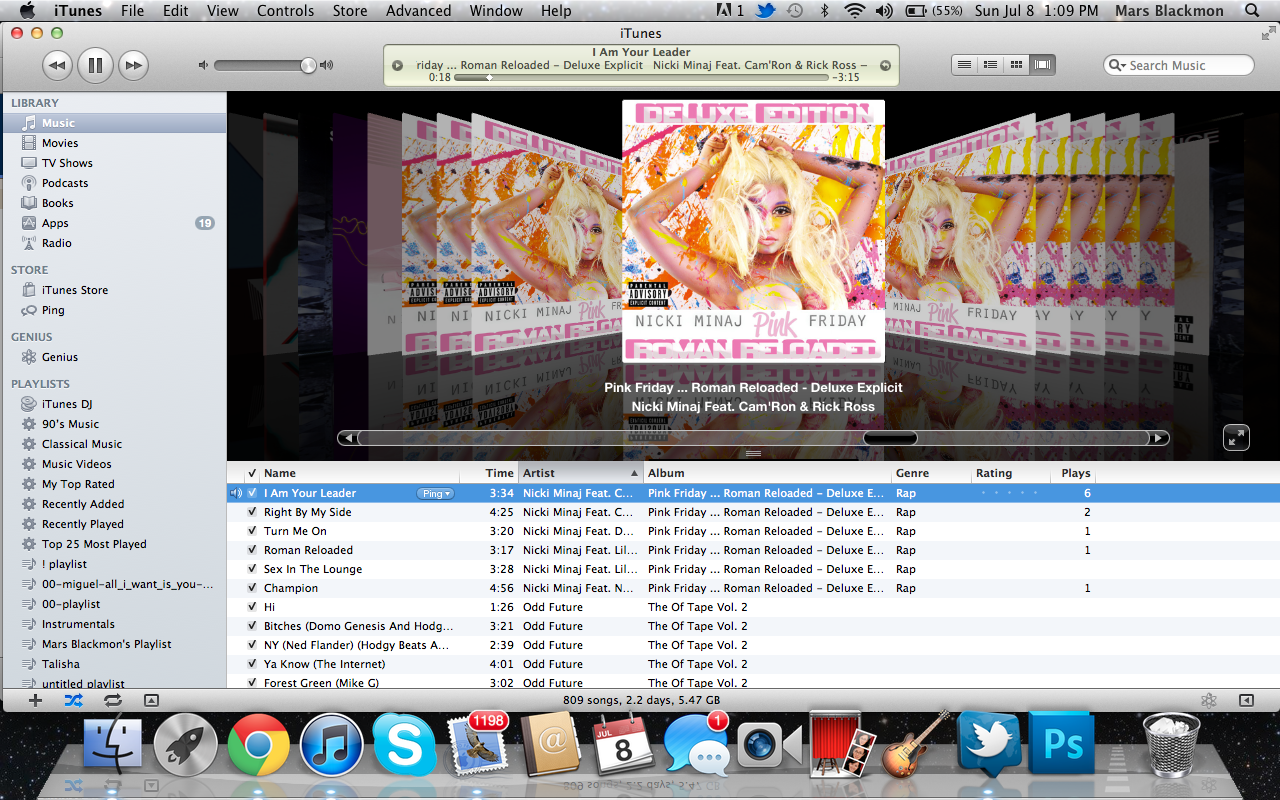The width and height of the screenshot is (1280, 800).
Task: Sort songs by the Time column
Action: click(489, 473)
